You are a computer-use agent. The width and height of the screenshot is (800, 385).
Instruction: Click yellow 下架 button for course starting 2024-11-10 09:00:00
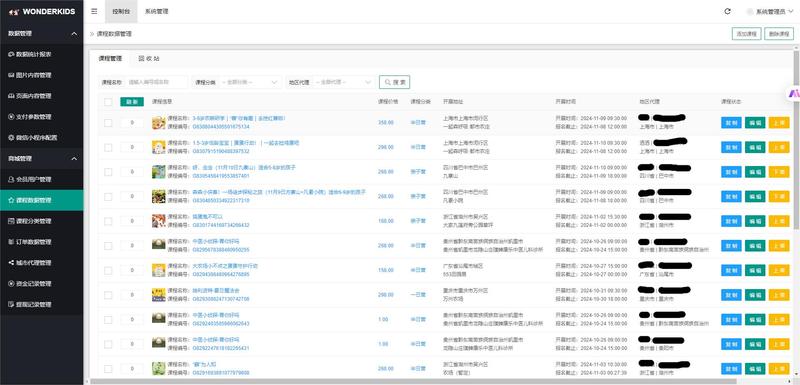[779, 172]
